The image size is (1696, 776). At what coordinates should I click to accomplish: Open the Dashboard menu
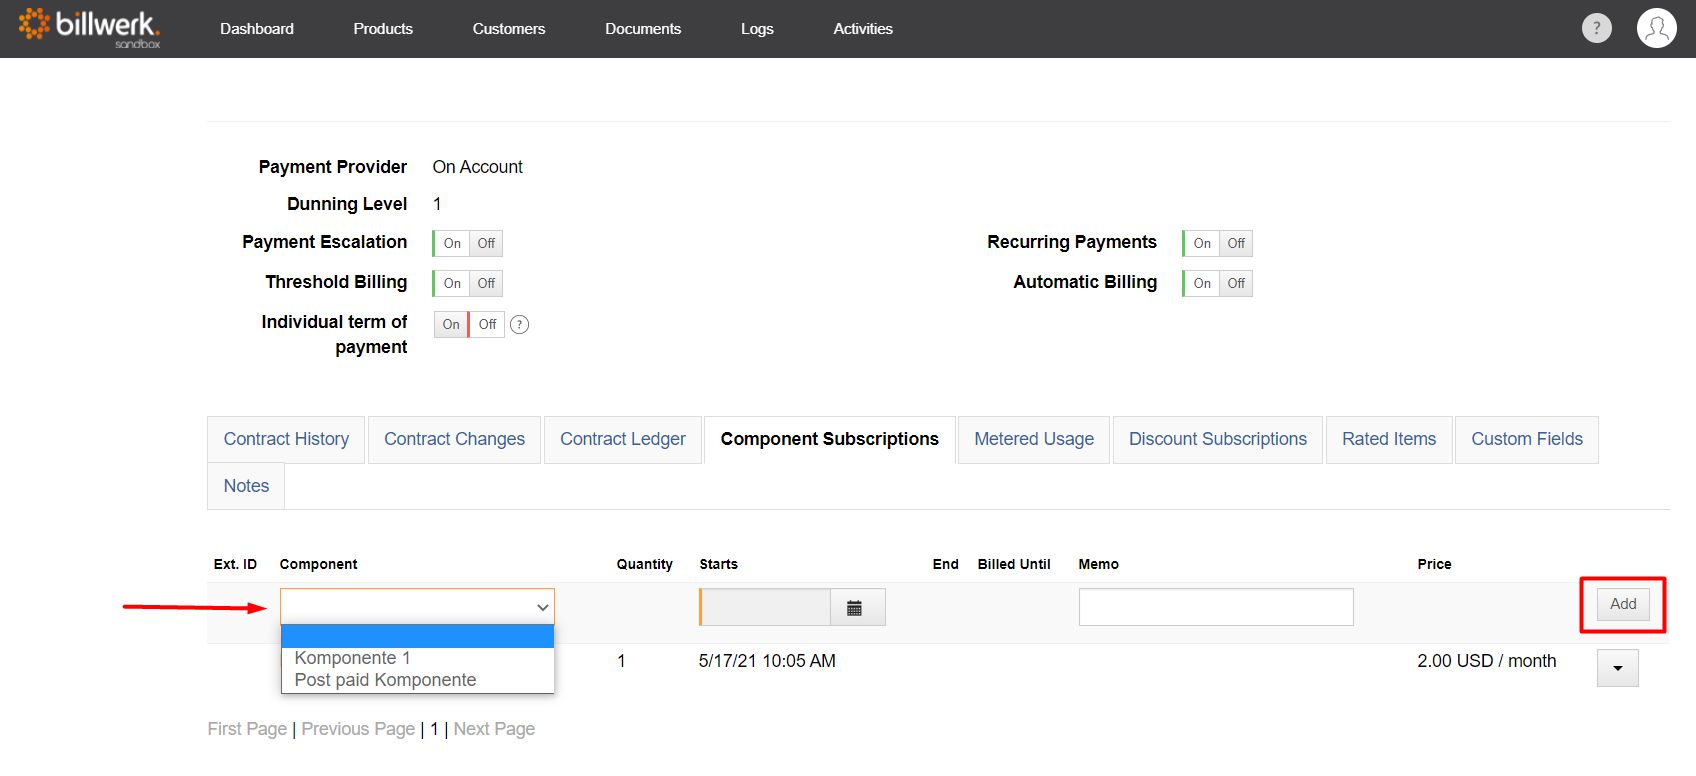point(257,29)
